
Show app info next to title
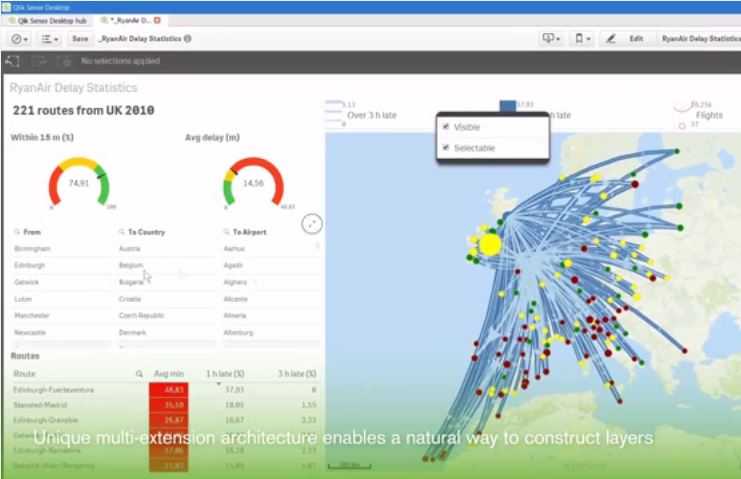[x=187, y=38]
